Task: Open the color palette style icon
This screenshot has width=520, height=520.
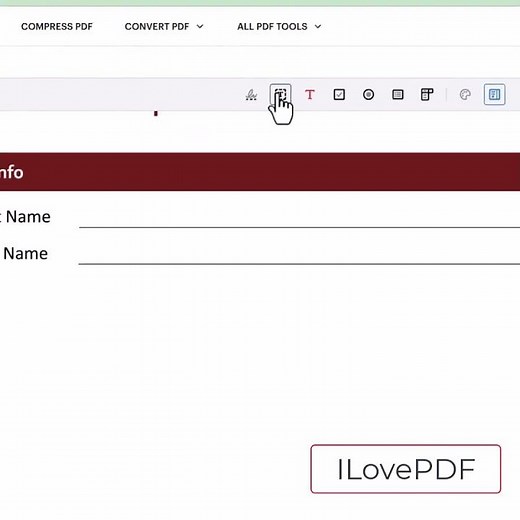Action: click(x=465, y=95)
